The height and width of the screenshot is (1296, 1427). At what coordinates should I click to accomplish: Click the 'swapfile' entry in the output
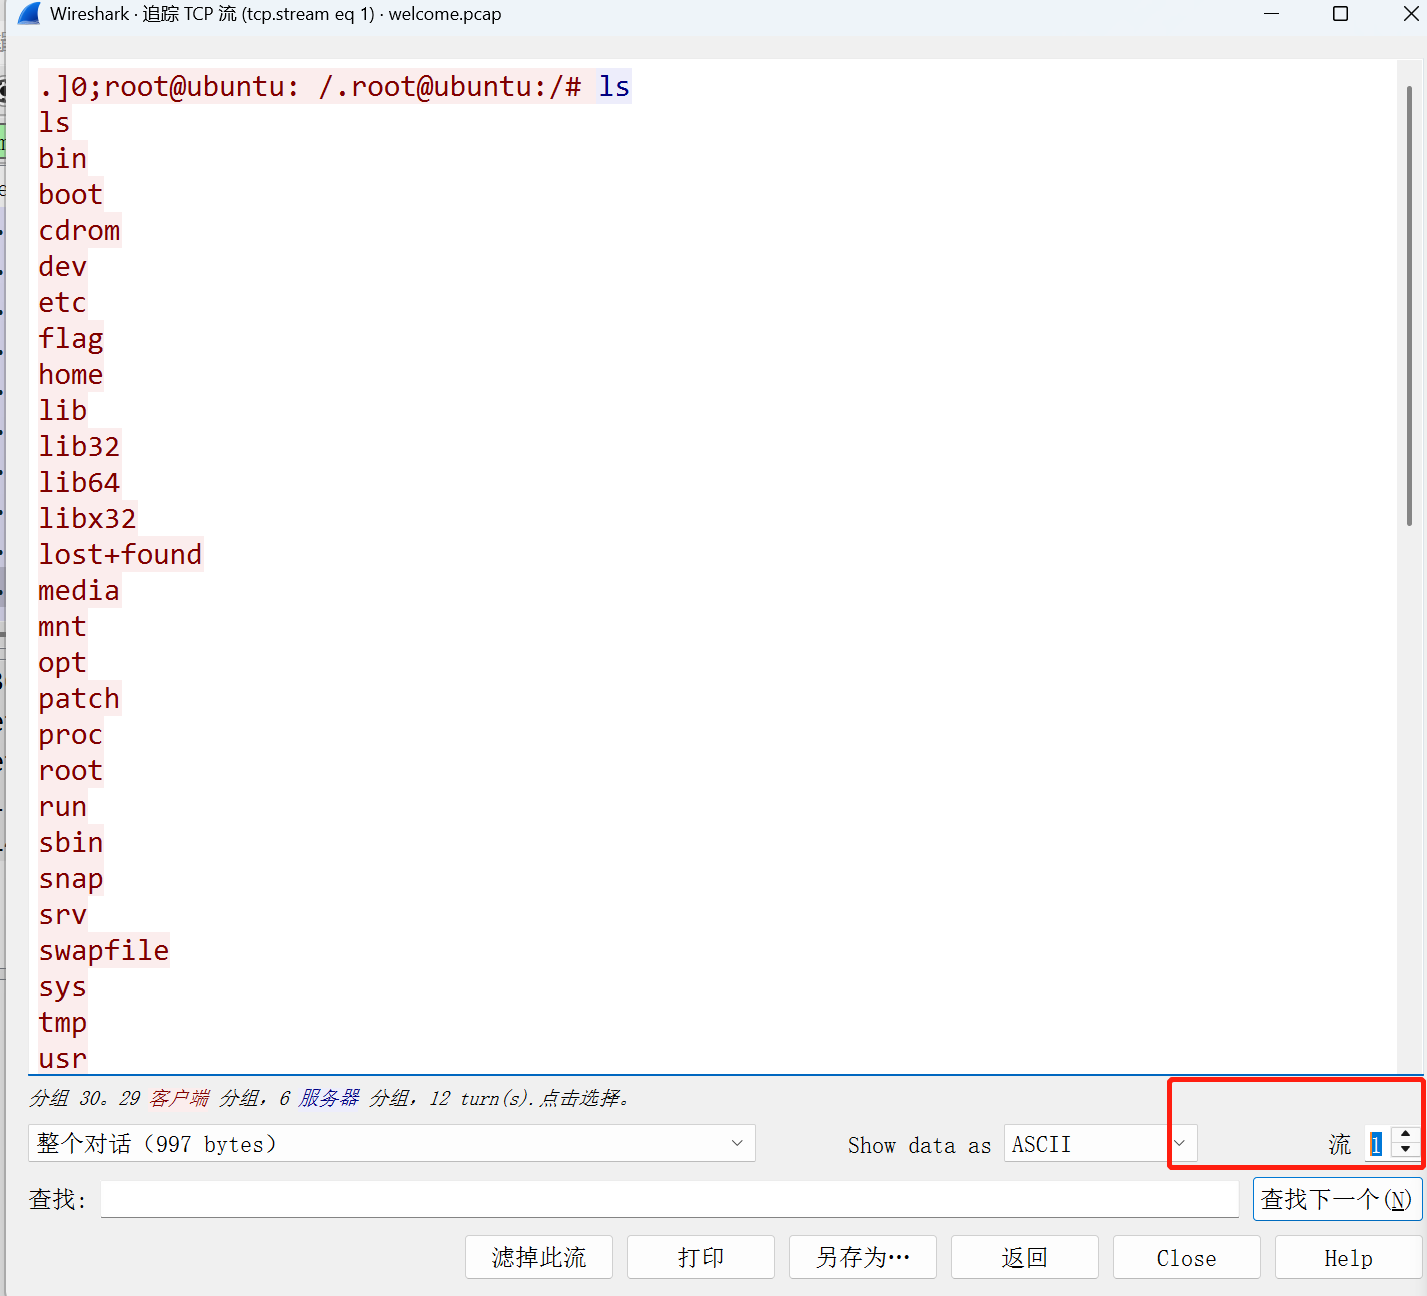click(104, 951)
